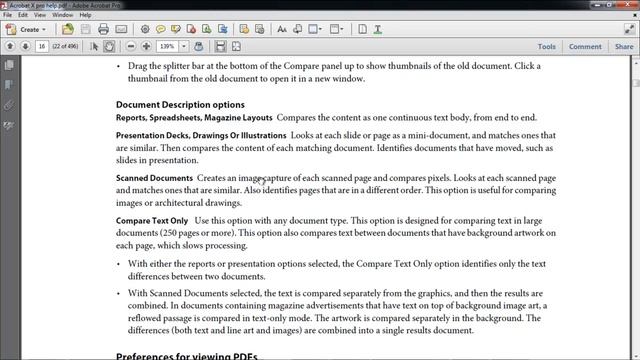Click the rotate page icon

click(x=298, y=29)
